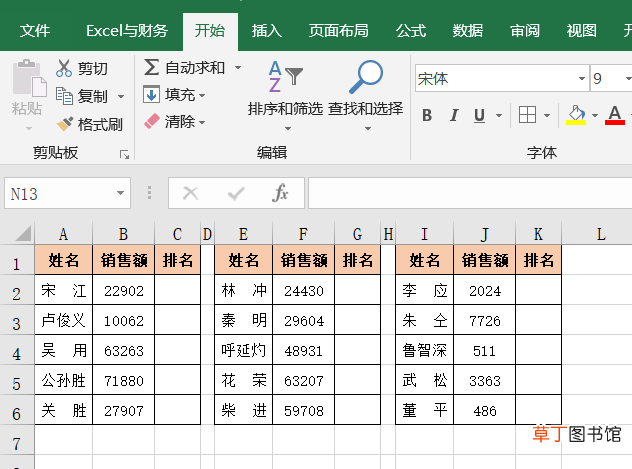Switch to 视图 View tab
Screen dimensions: 632x469
click(582, 31)
